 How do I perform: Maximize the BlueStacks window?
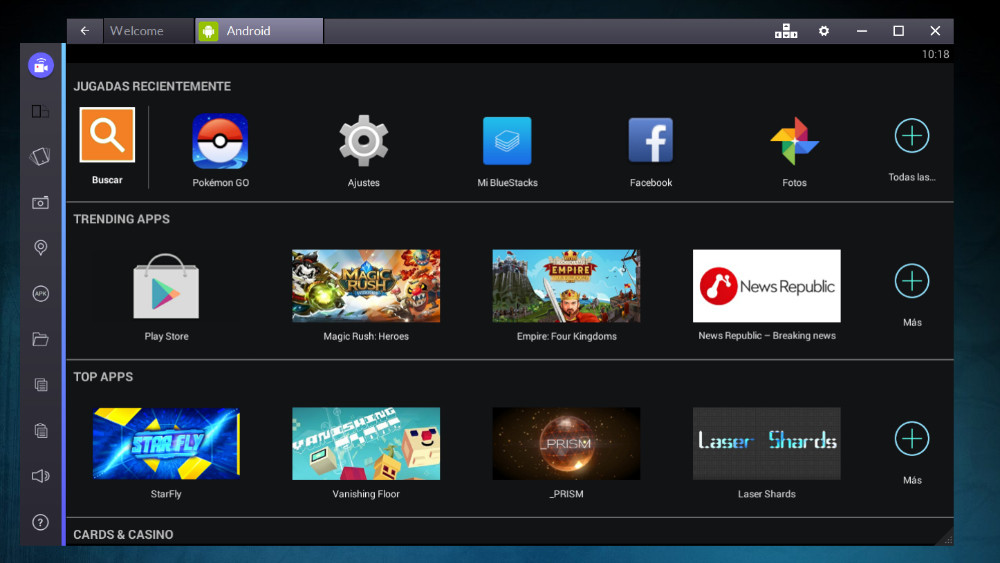pyautogui.click(x=899, y=31)
